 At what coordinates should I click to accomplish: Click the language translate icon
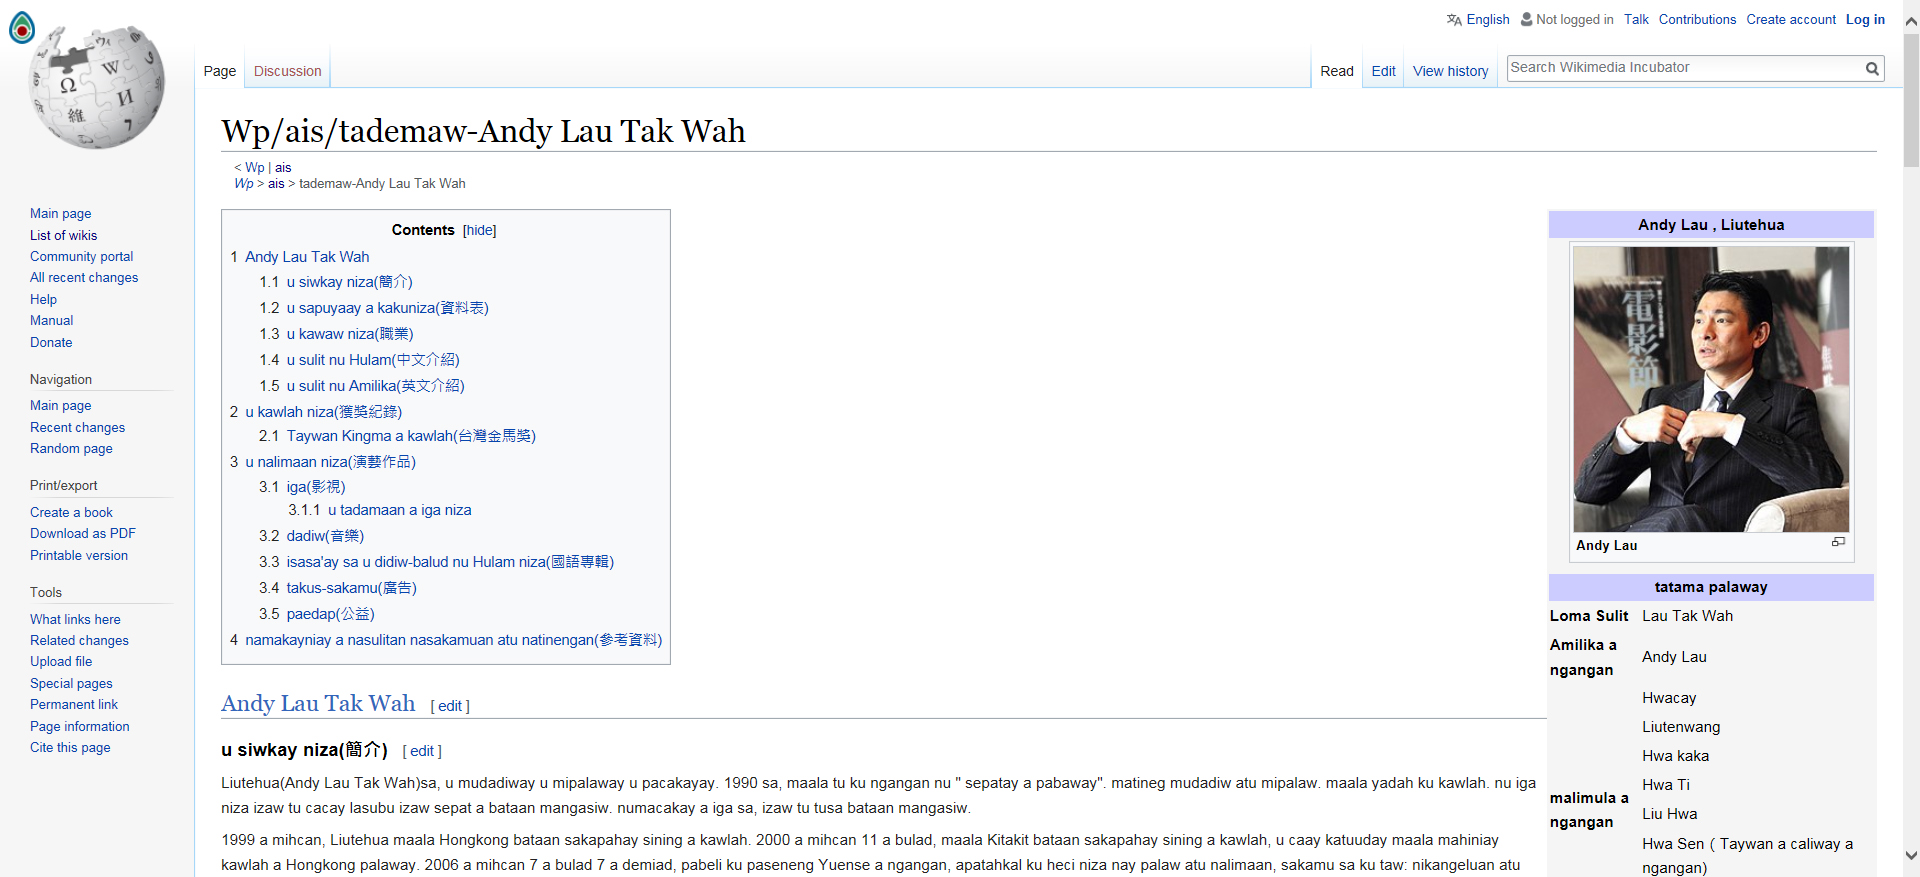[1454, 20]
